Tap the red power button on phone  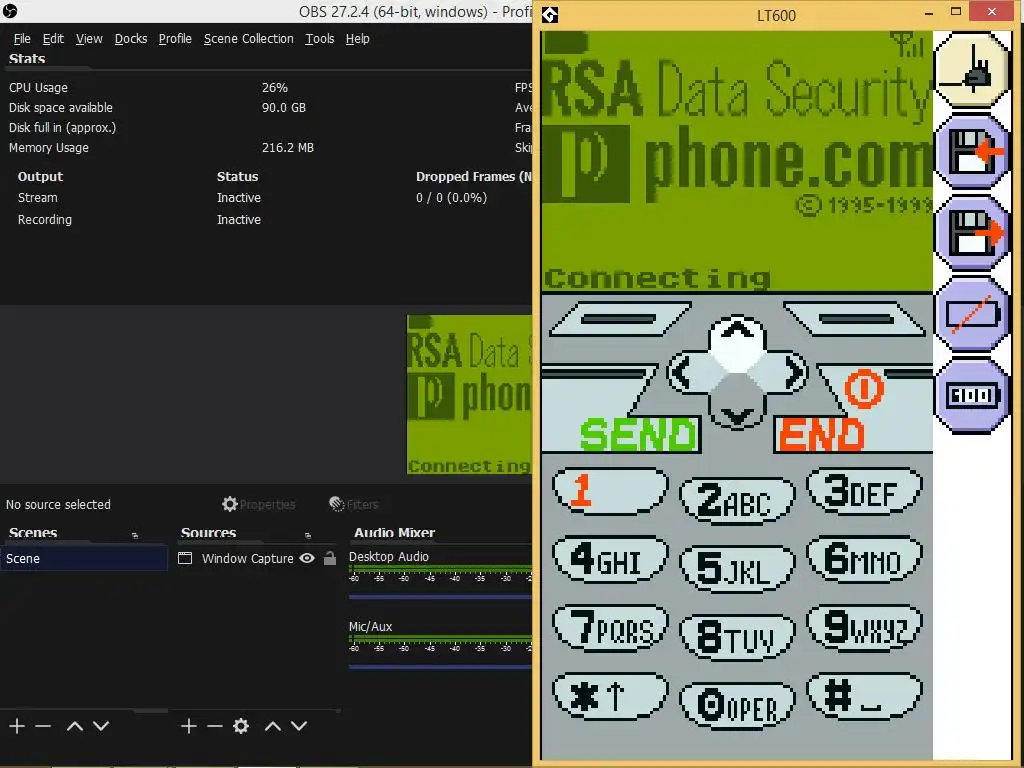(x=863, y=389)
